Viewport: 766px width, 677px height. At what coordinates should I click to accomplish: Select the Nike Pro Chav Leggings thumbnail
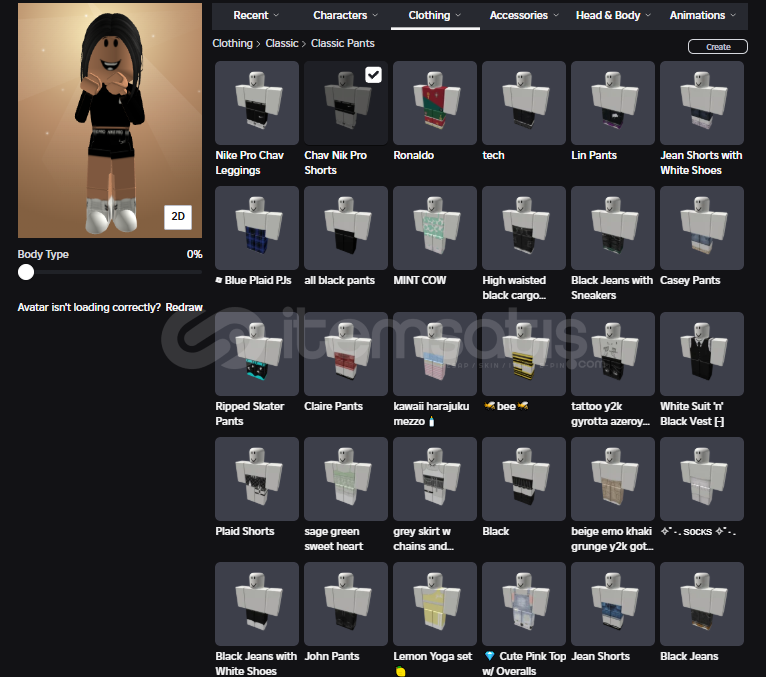(x=257, y=103)
